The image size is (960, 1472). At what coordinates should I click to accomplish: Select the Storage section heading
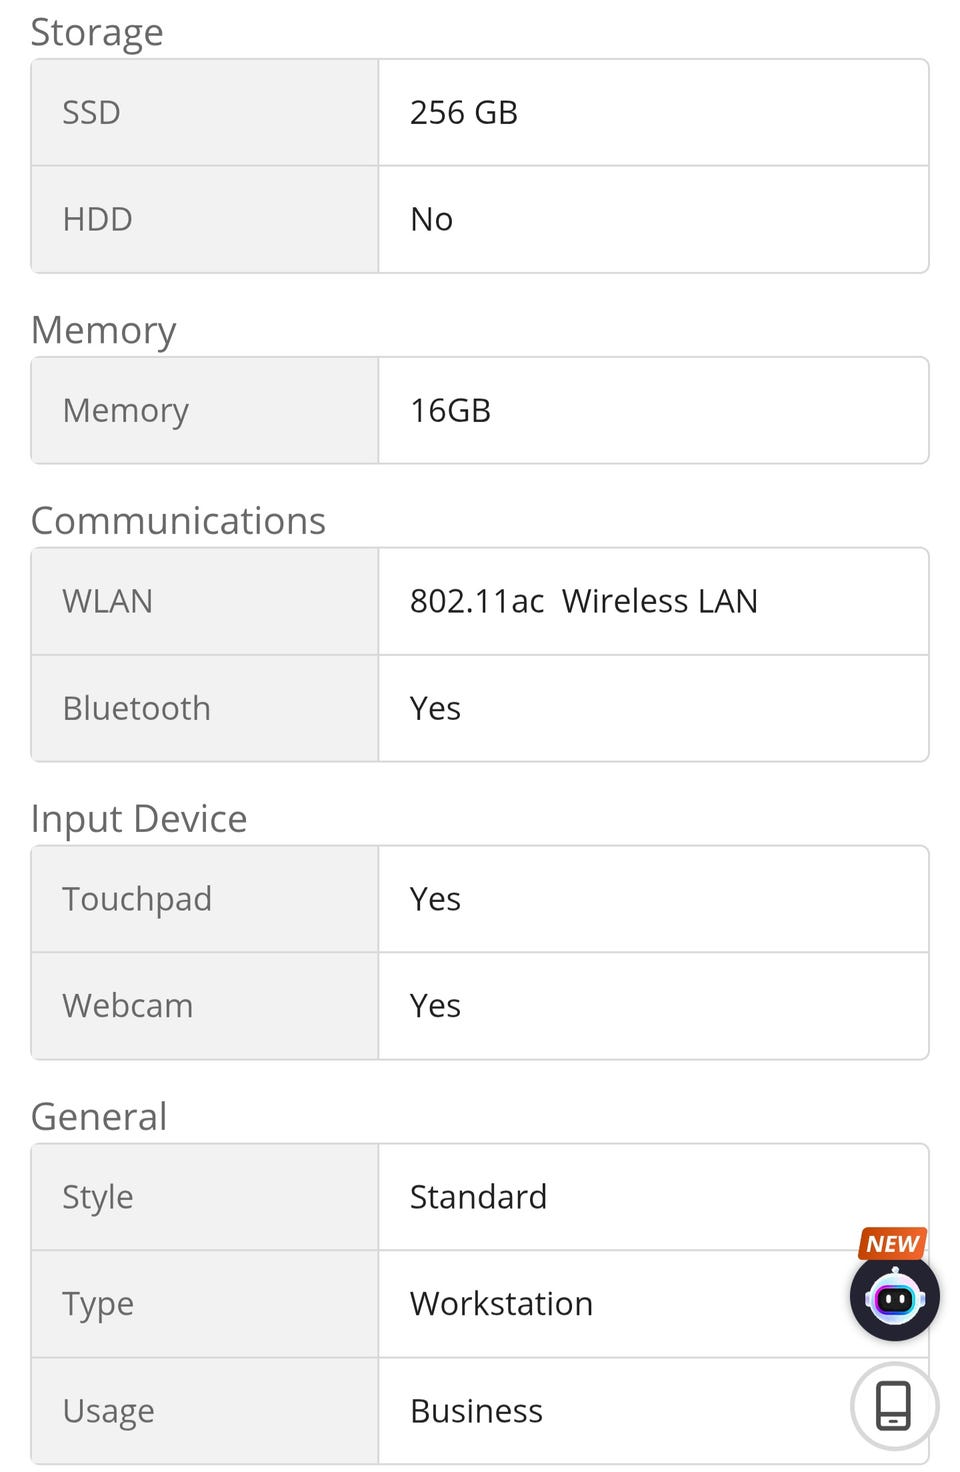tap(97, 32)
